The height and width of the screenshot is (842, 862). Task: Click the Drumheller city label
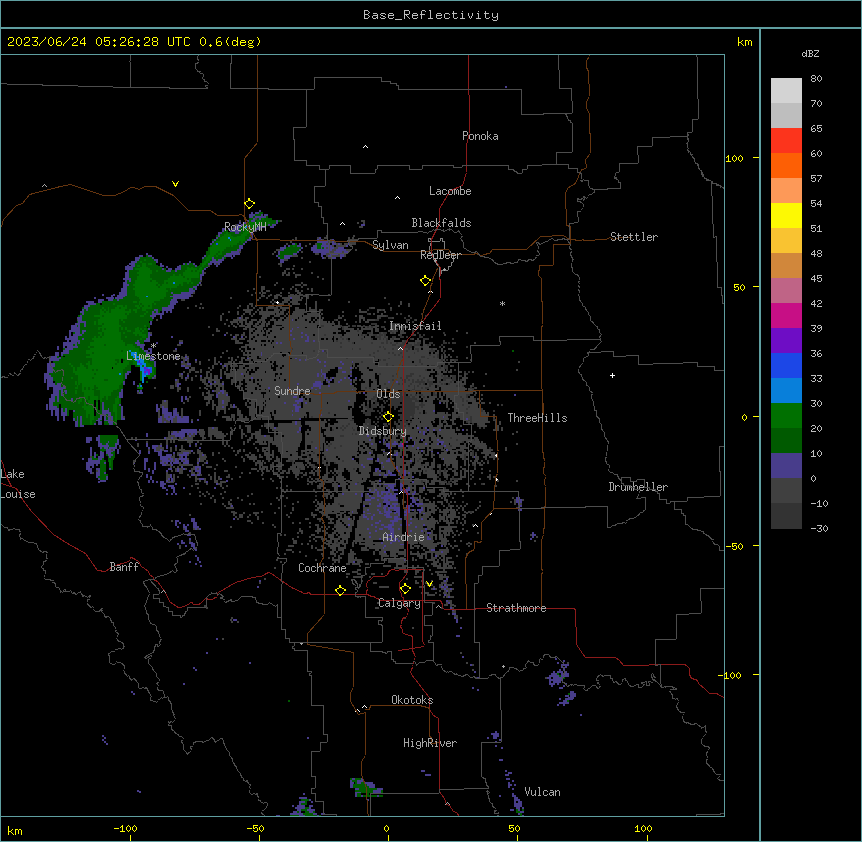(638, 487)
